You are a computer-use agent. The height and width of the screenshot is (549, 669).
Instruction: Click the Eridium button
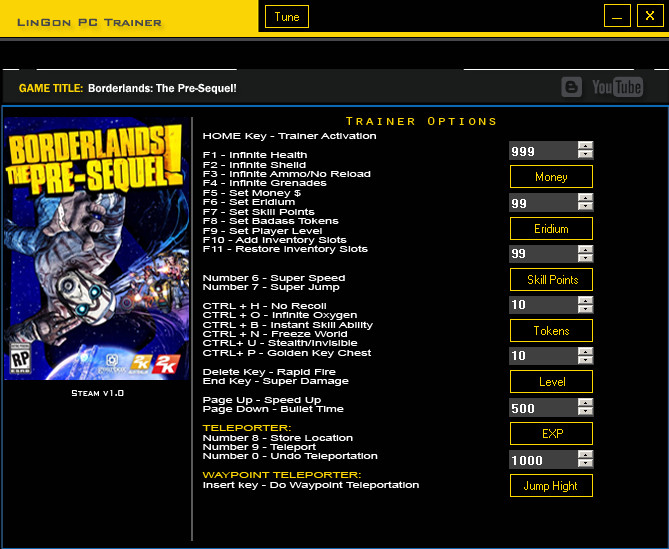pyautogui.click(x=551, y=229)
